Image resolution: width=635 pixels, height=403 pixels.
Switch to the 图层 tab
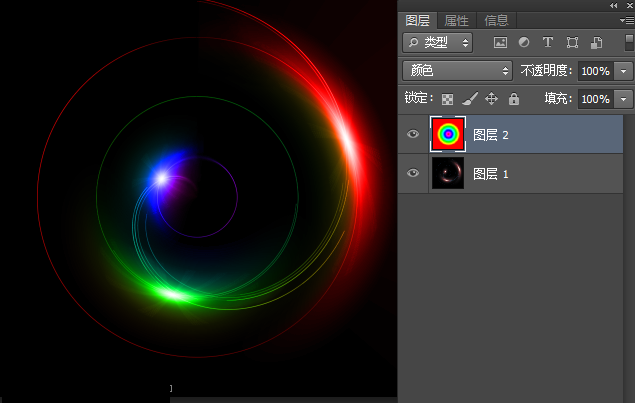418,20
